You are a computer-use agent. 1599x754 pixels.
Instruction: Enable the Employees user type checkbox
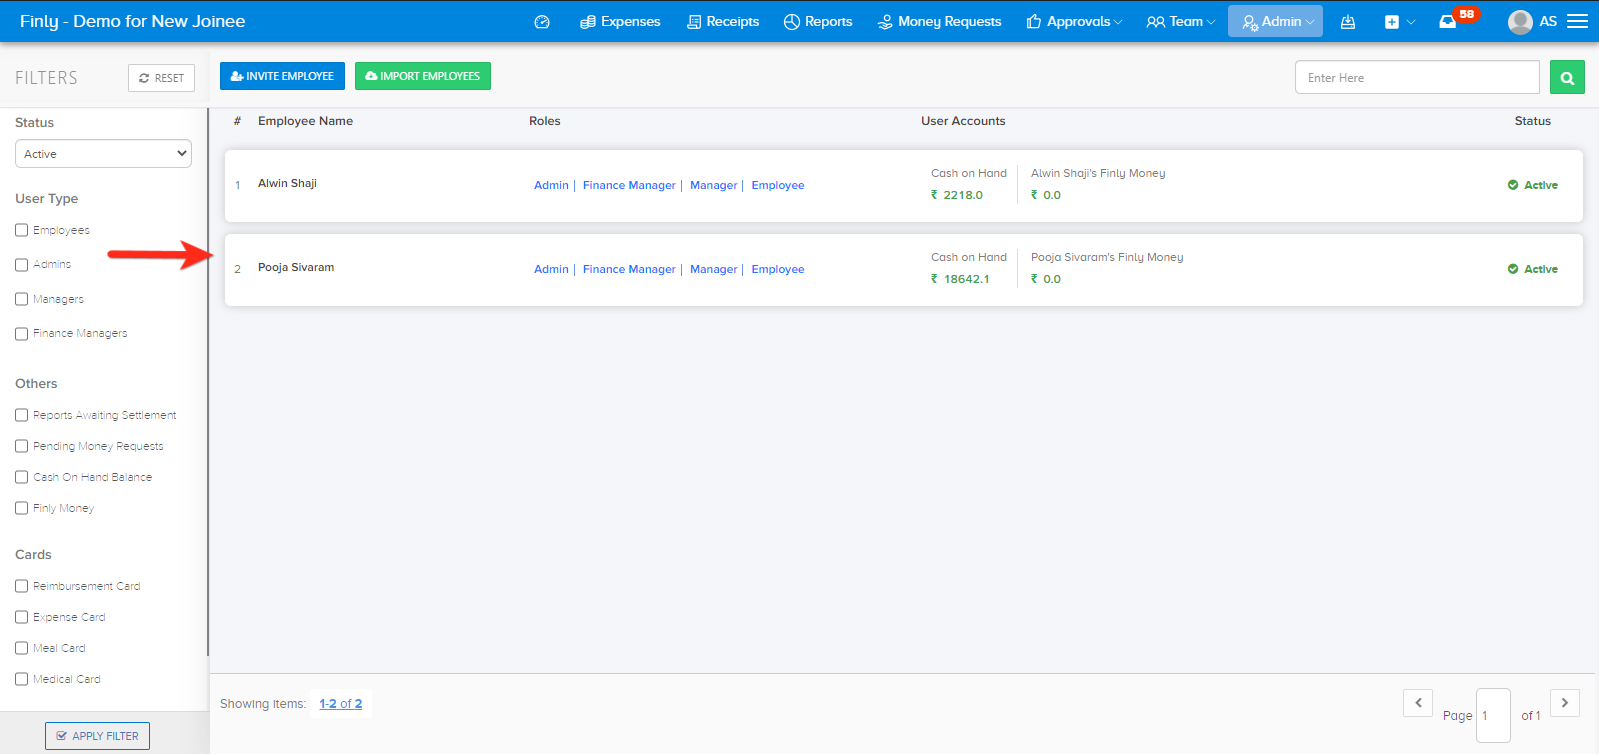click(22, 230)
